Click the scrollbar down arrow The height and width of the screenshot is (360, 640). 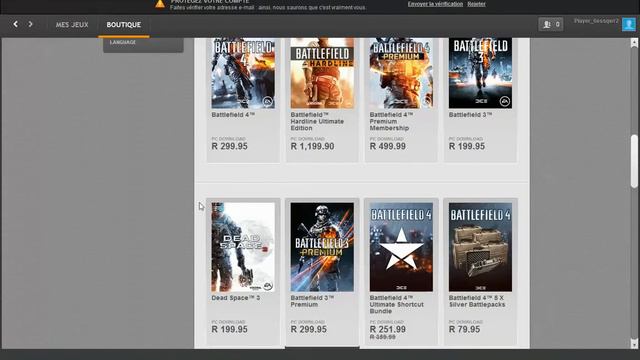click(x=634, y=344)
